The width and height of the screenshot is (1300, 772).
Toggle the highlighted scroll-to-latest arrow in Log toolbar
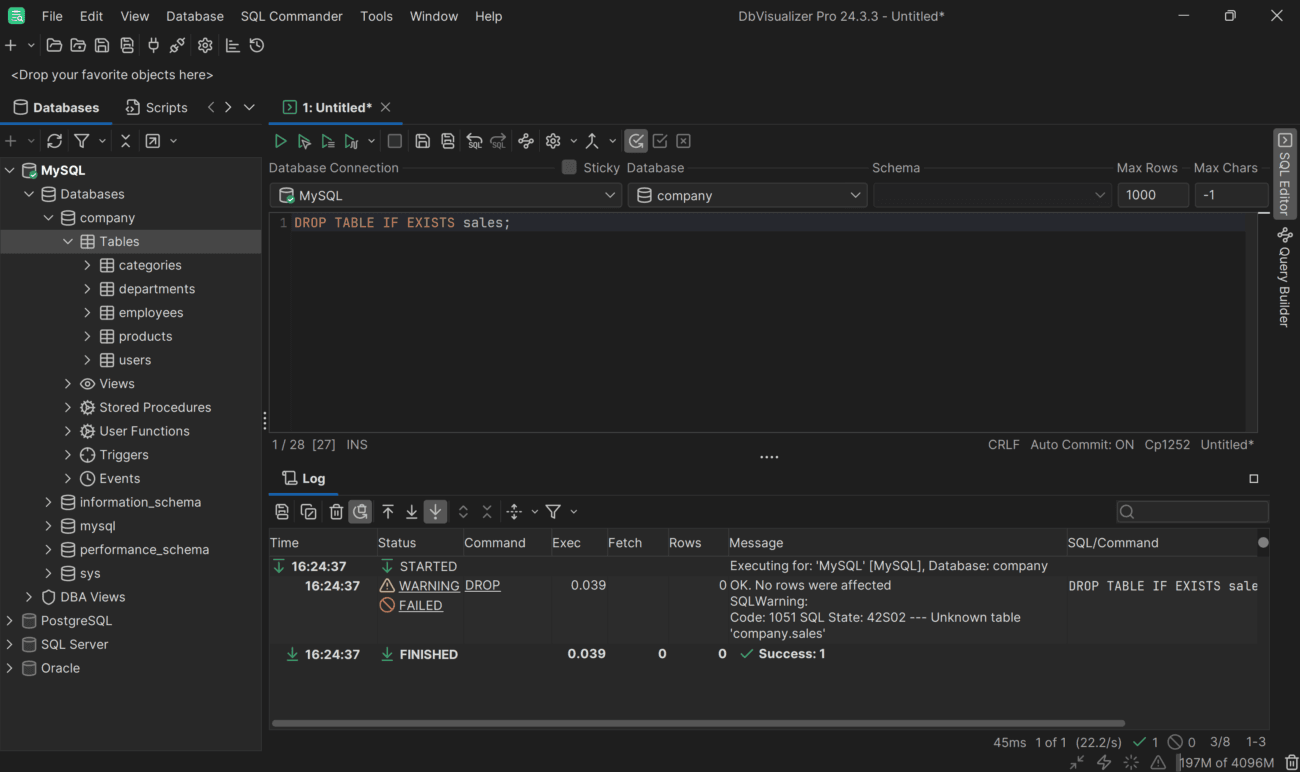(x=435, y=512)
